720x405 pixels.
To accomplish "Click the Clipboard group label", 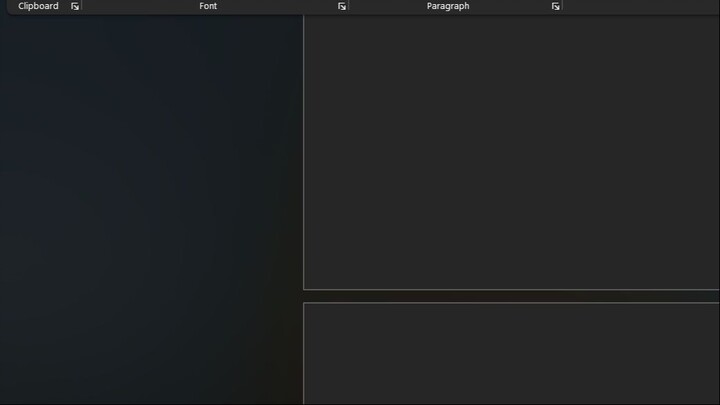I will pos(38,6).
